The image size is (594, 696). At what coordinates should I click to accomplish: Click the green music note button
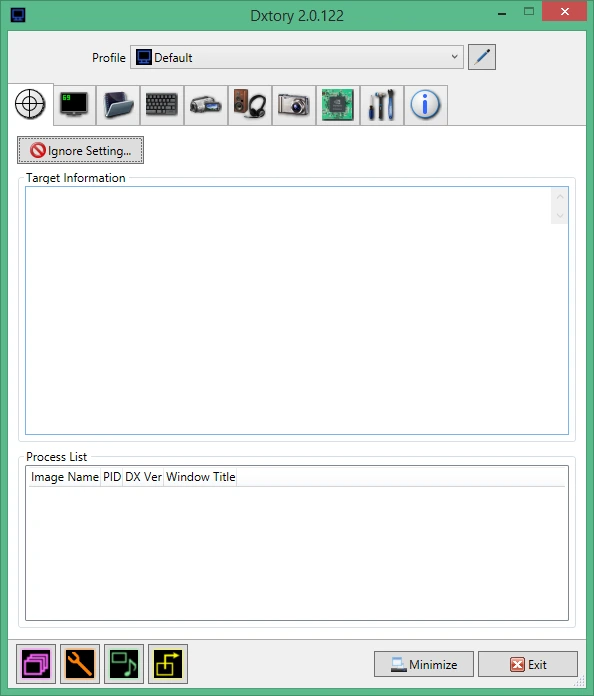click(x=124, y=664)
